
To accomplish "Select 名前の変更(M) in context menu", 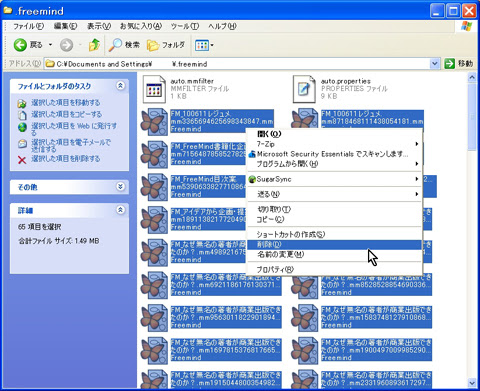I will [x=334, y=255].
